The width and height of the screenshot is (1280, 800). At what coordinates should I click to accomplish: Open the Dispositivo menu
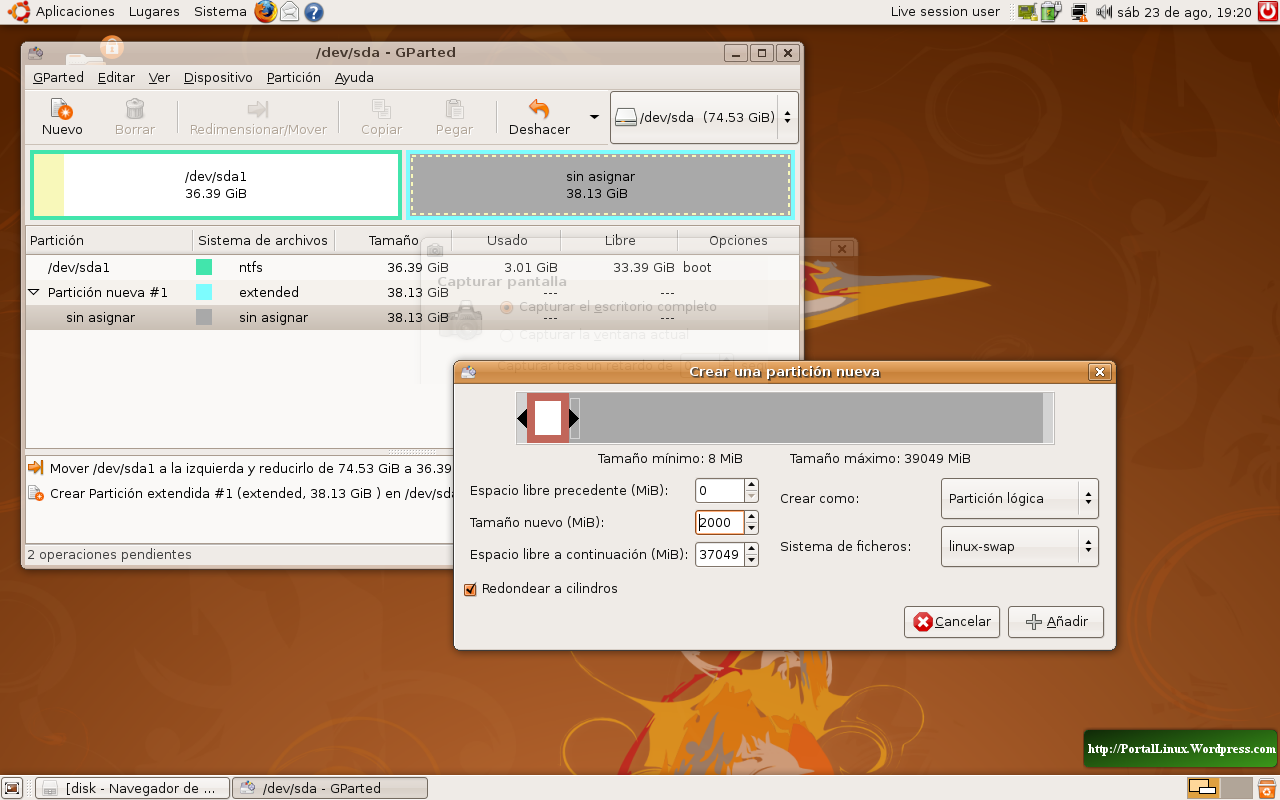coord(218,77)
